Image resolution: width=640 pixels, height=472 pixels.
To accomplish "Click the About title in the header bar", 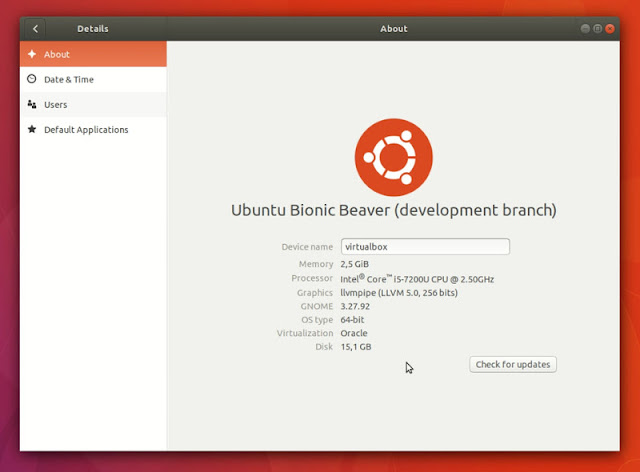I will pos(393,29).
